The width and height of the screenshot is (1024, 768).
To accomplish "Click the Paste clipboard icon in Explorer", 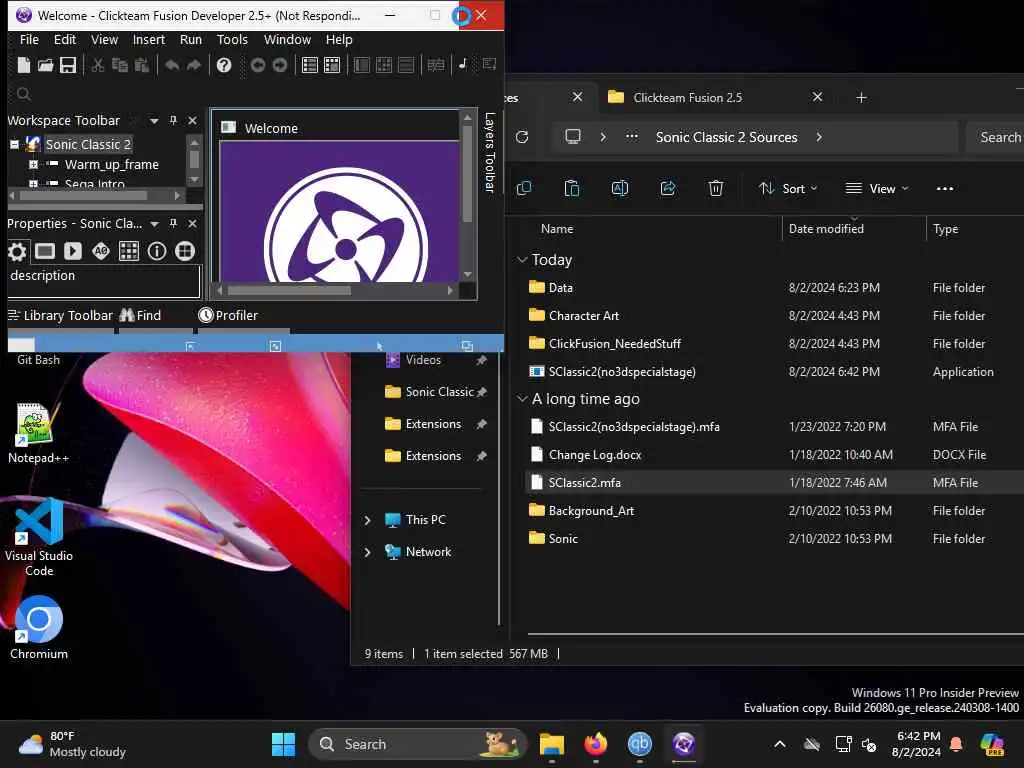I will click(x=571, y=189).
